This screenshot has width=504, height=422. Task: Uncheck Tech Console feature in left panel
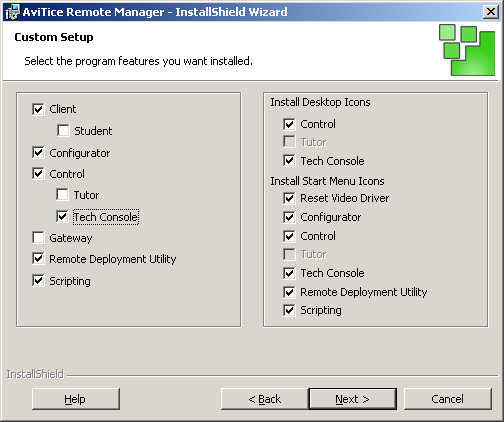(x=62, y=217)
